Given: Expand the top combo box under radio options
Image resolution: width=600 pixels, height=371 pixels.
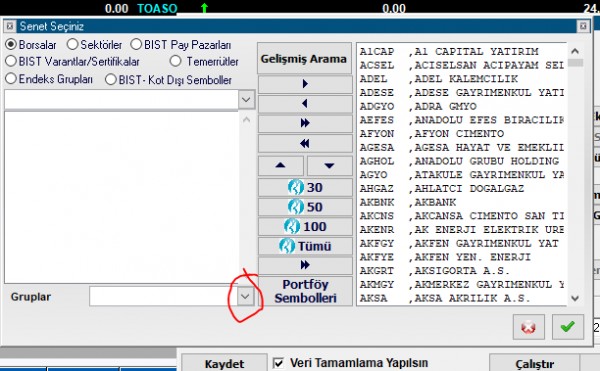Looking at the screenshot, I should tap(246, 100).
